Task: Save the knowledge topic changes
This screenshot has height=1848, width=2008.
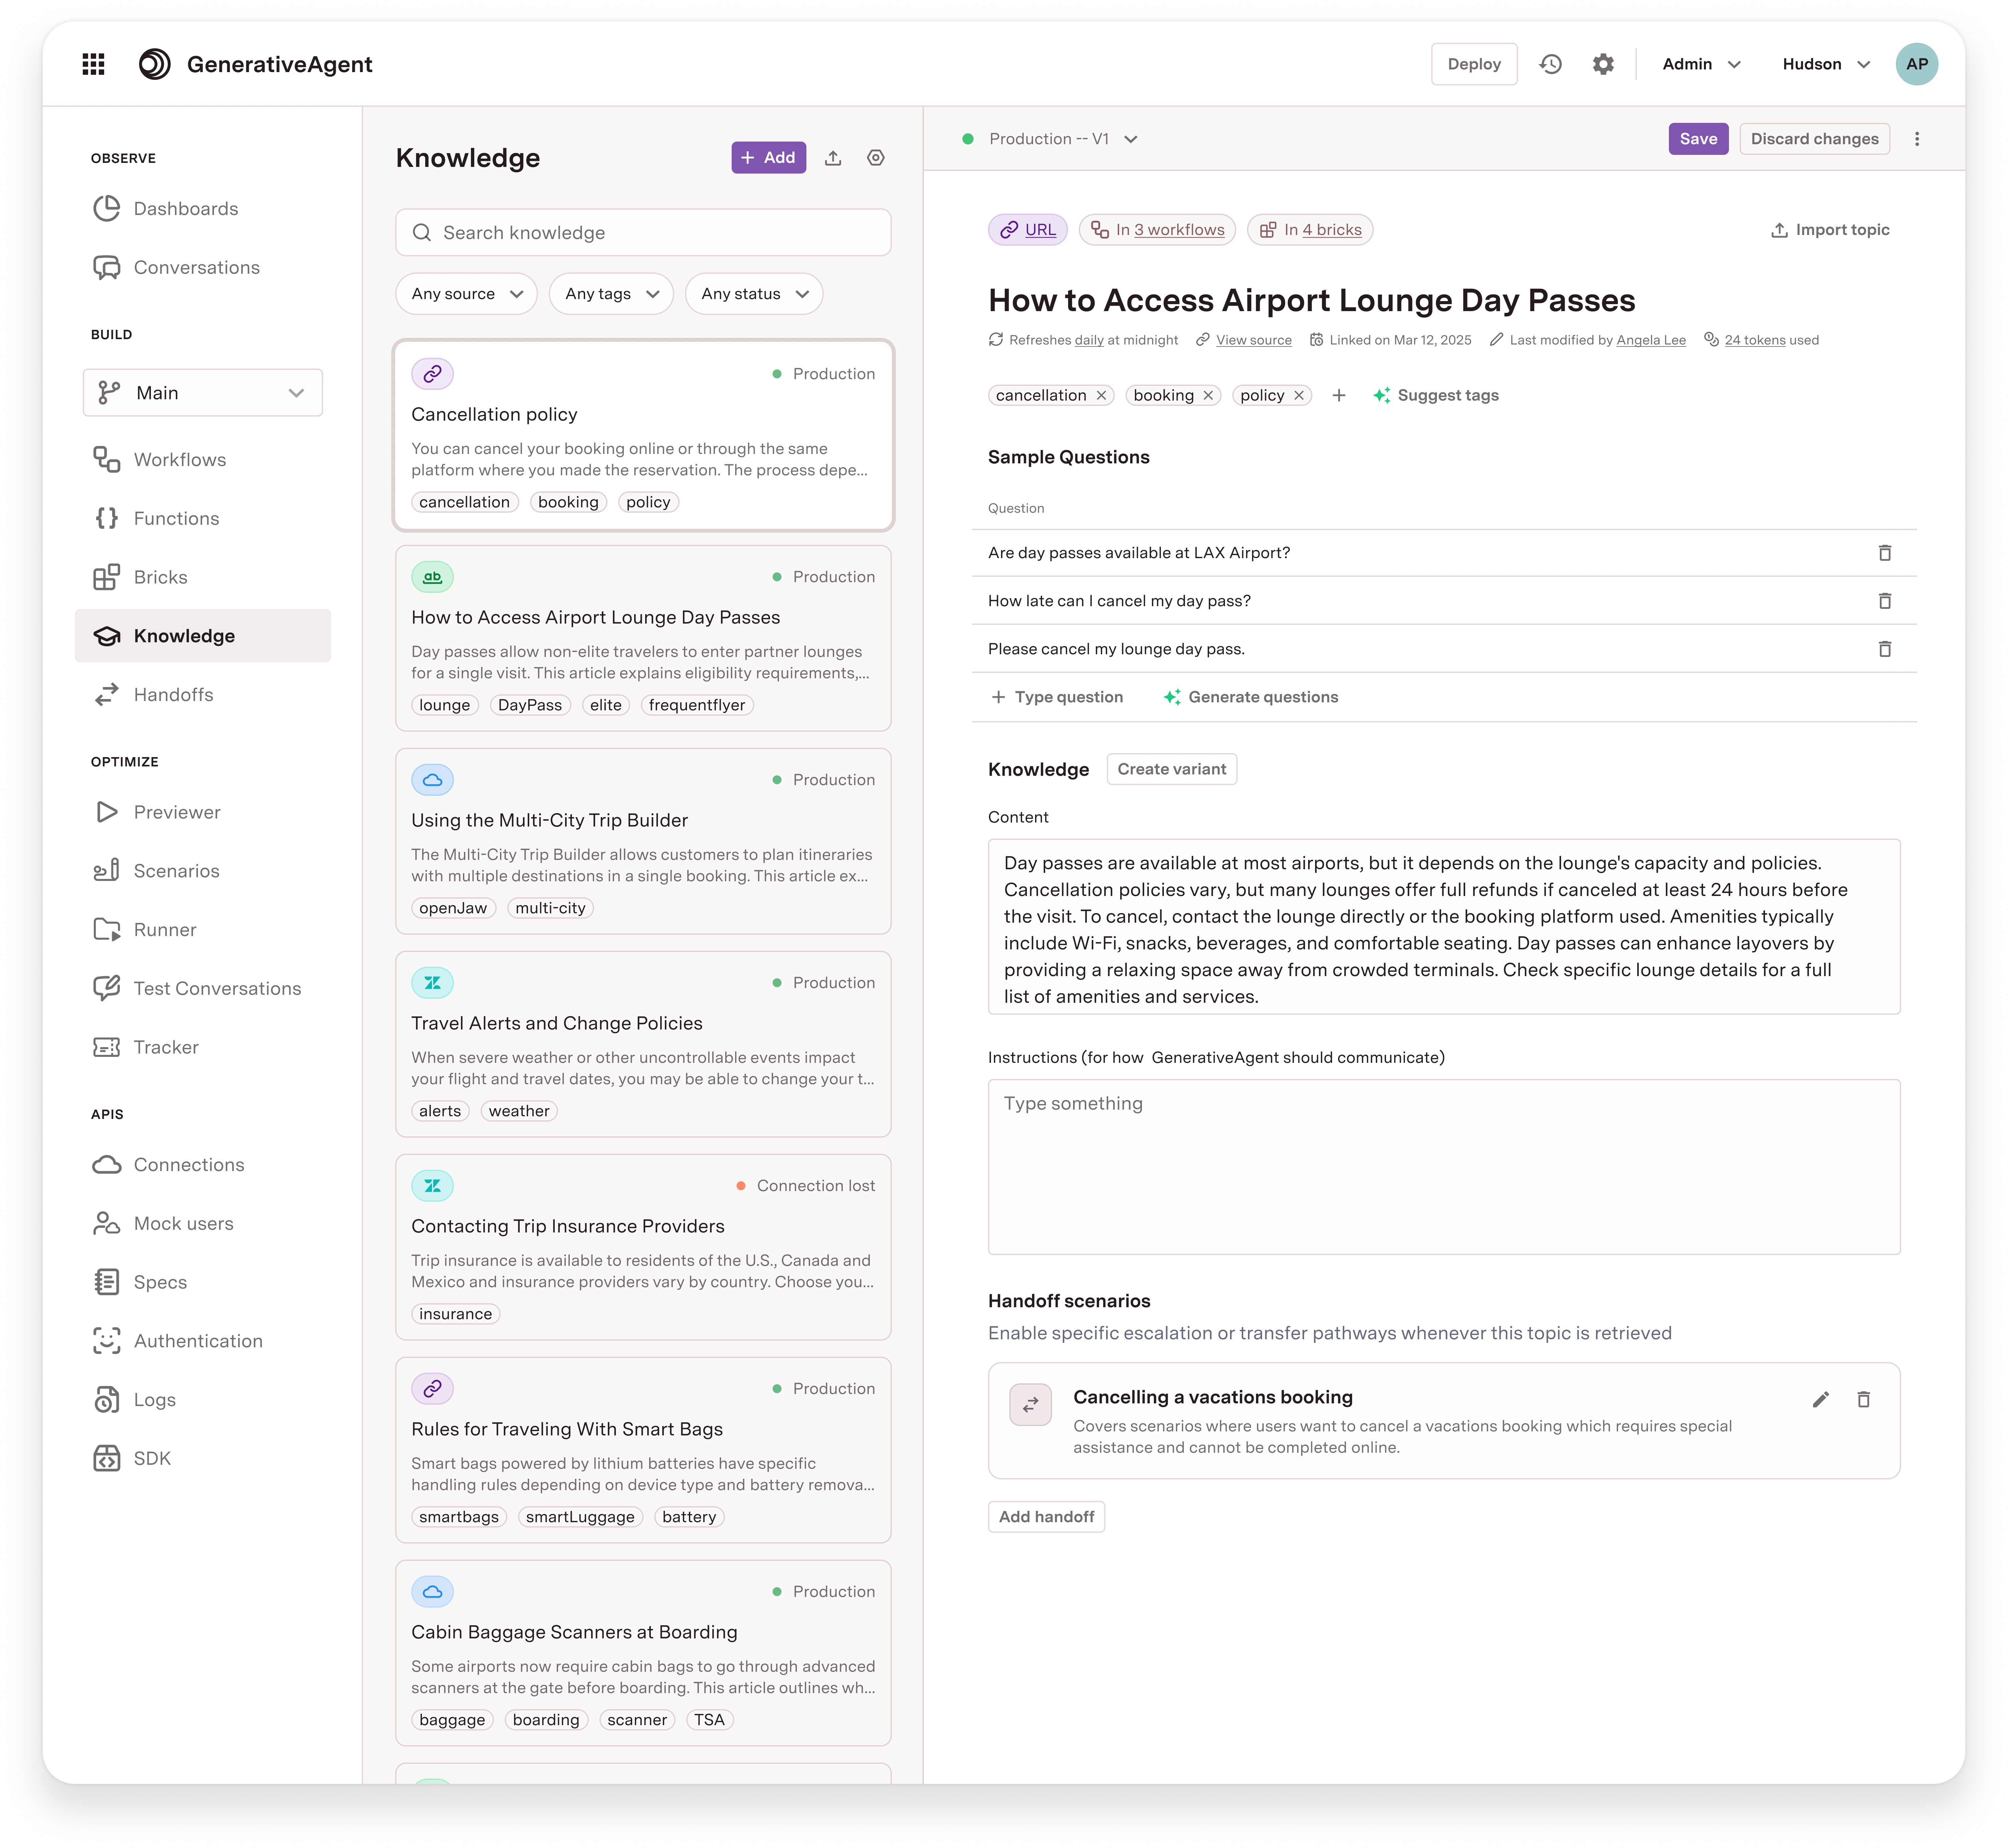Action: coord(1698,139)
